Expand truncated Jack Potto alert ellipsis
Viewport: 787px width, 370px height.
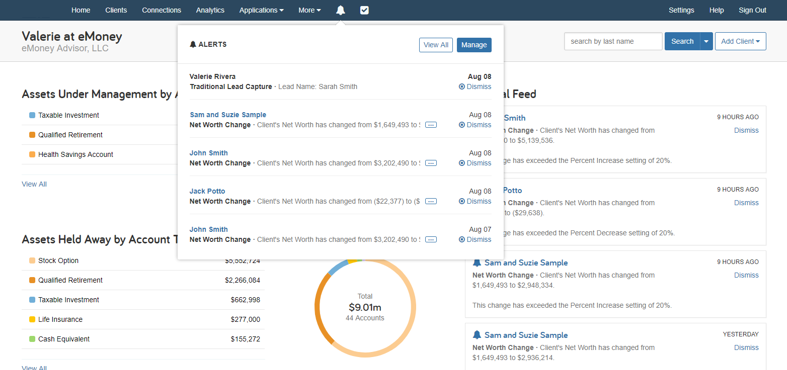pyautogui.click(x=431, y=201)
